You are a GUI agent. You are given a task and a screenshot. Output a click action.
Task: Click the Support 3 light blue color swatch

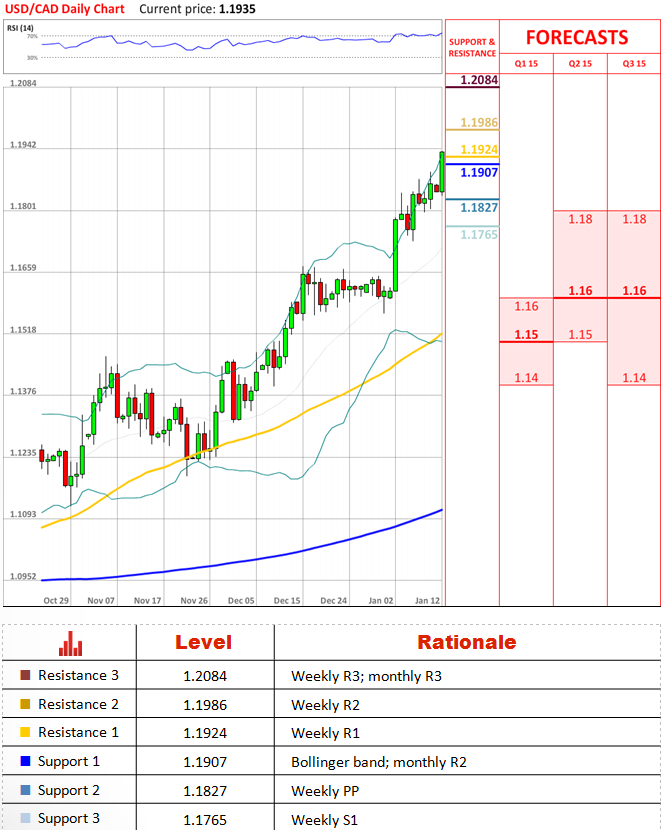point(25,818)
